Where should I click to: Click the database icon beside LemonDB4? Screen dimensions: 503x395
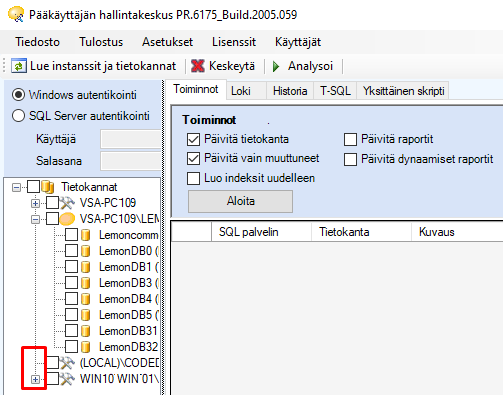[86, 299]
